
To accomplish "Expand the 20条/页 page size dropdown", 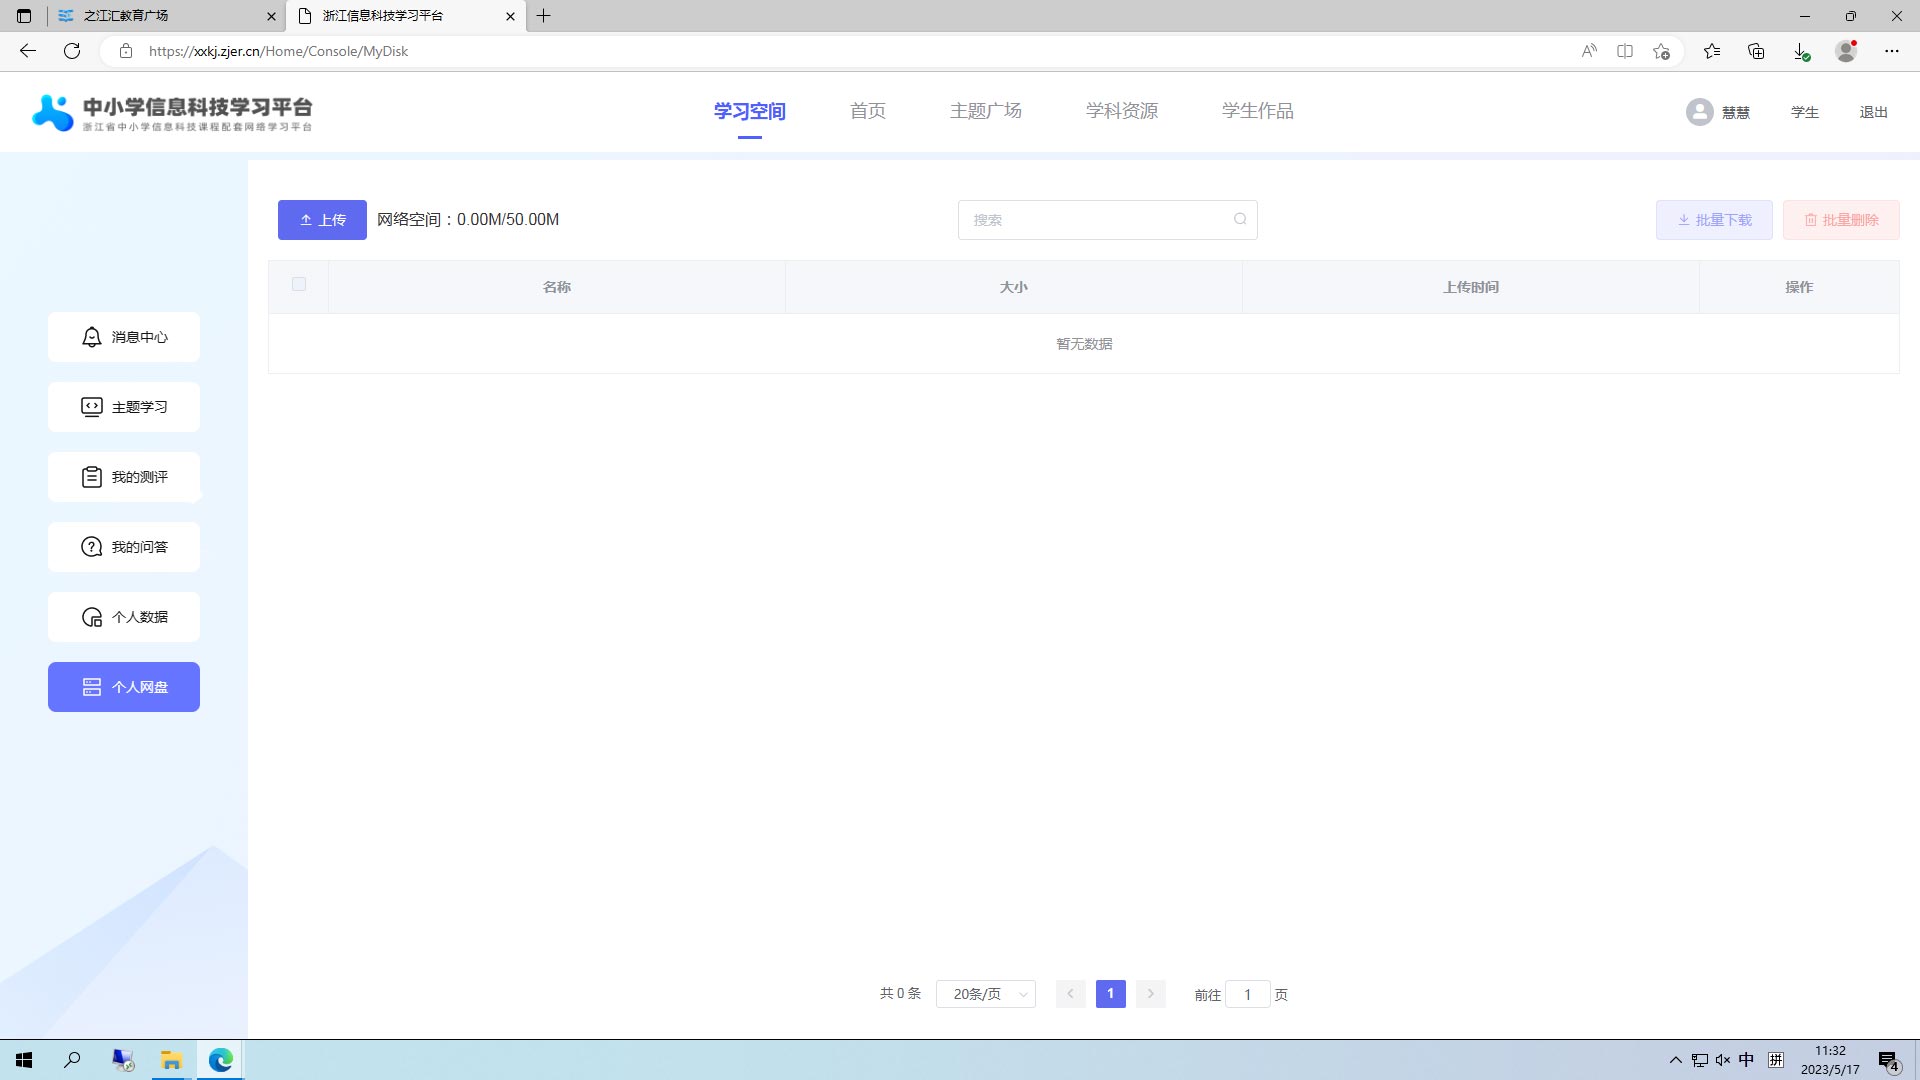I will (x=986, y=994).
